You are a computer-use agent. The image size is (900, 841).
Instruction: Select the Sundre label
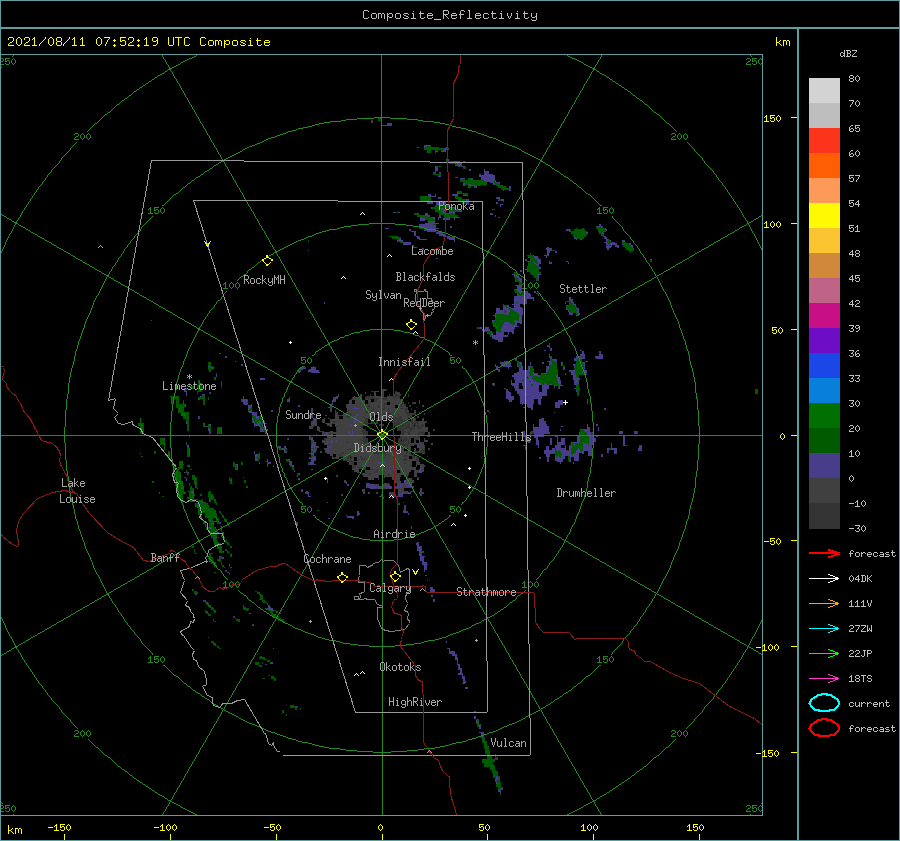click(303, 414)
